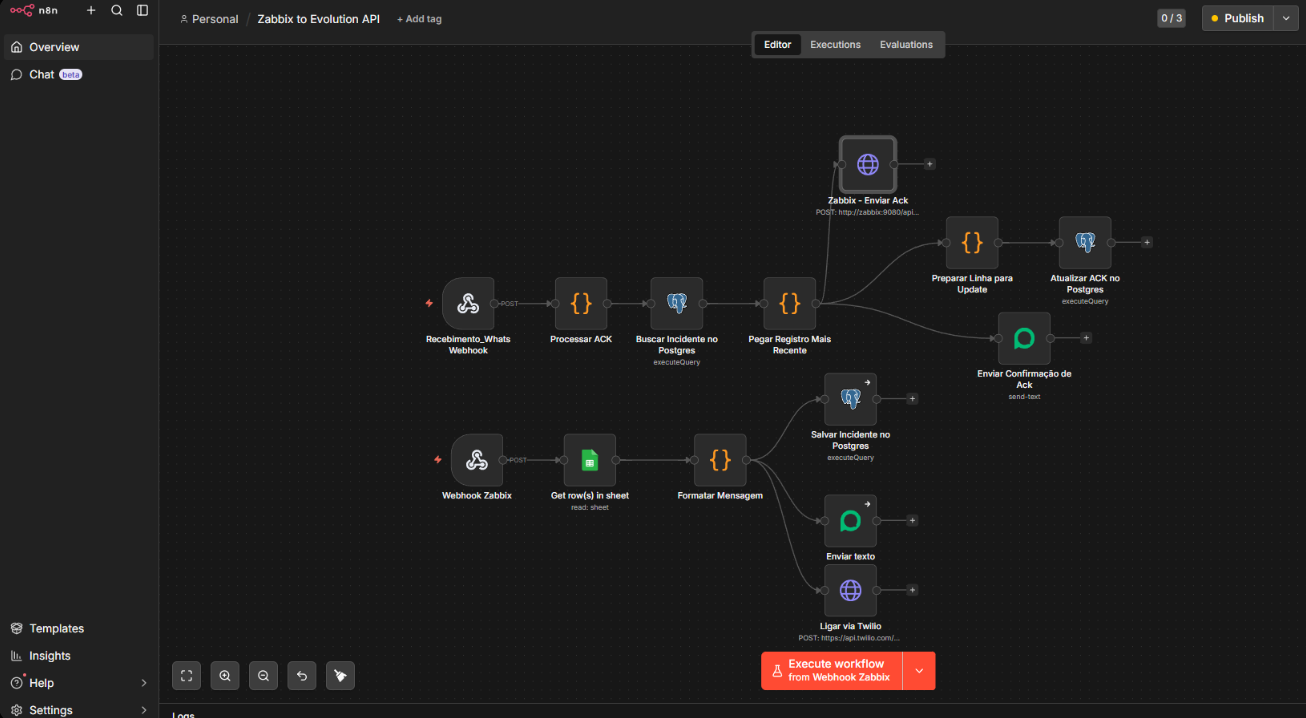The image size is (1306, 718).
Task: Open the Publish dropdown arrow
Action: (x=1286, y=18)
